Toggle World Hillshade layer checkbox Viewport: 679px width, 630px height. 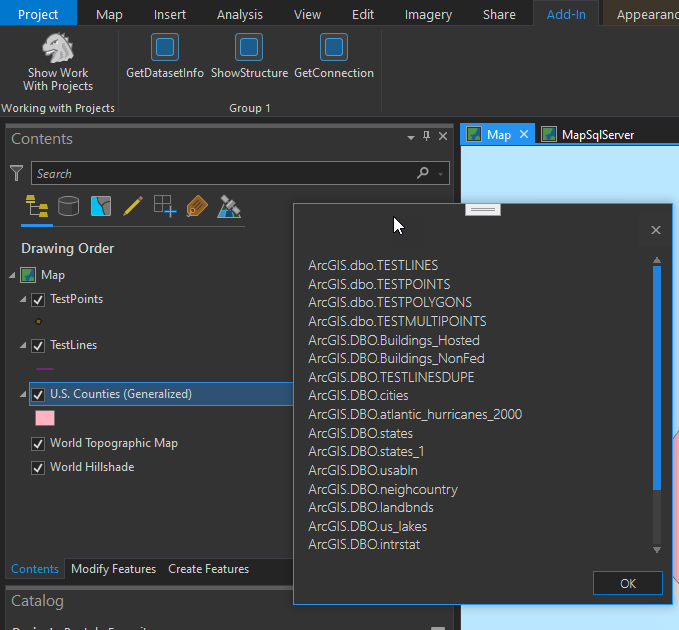tap(38, 468)
